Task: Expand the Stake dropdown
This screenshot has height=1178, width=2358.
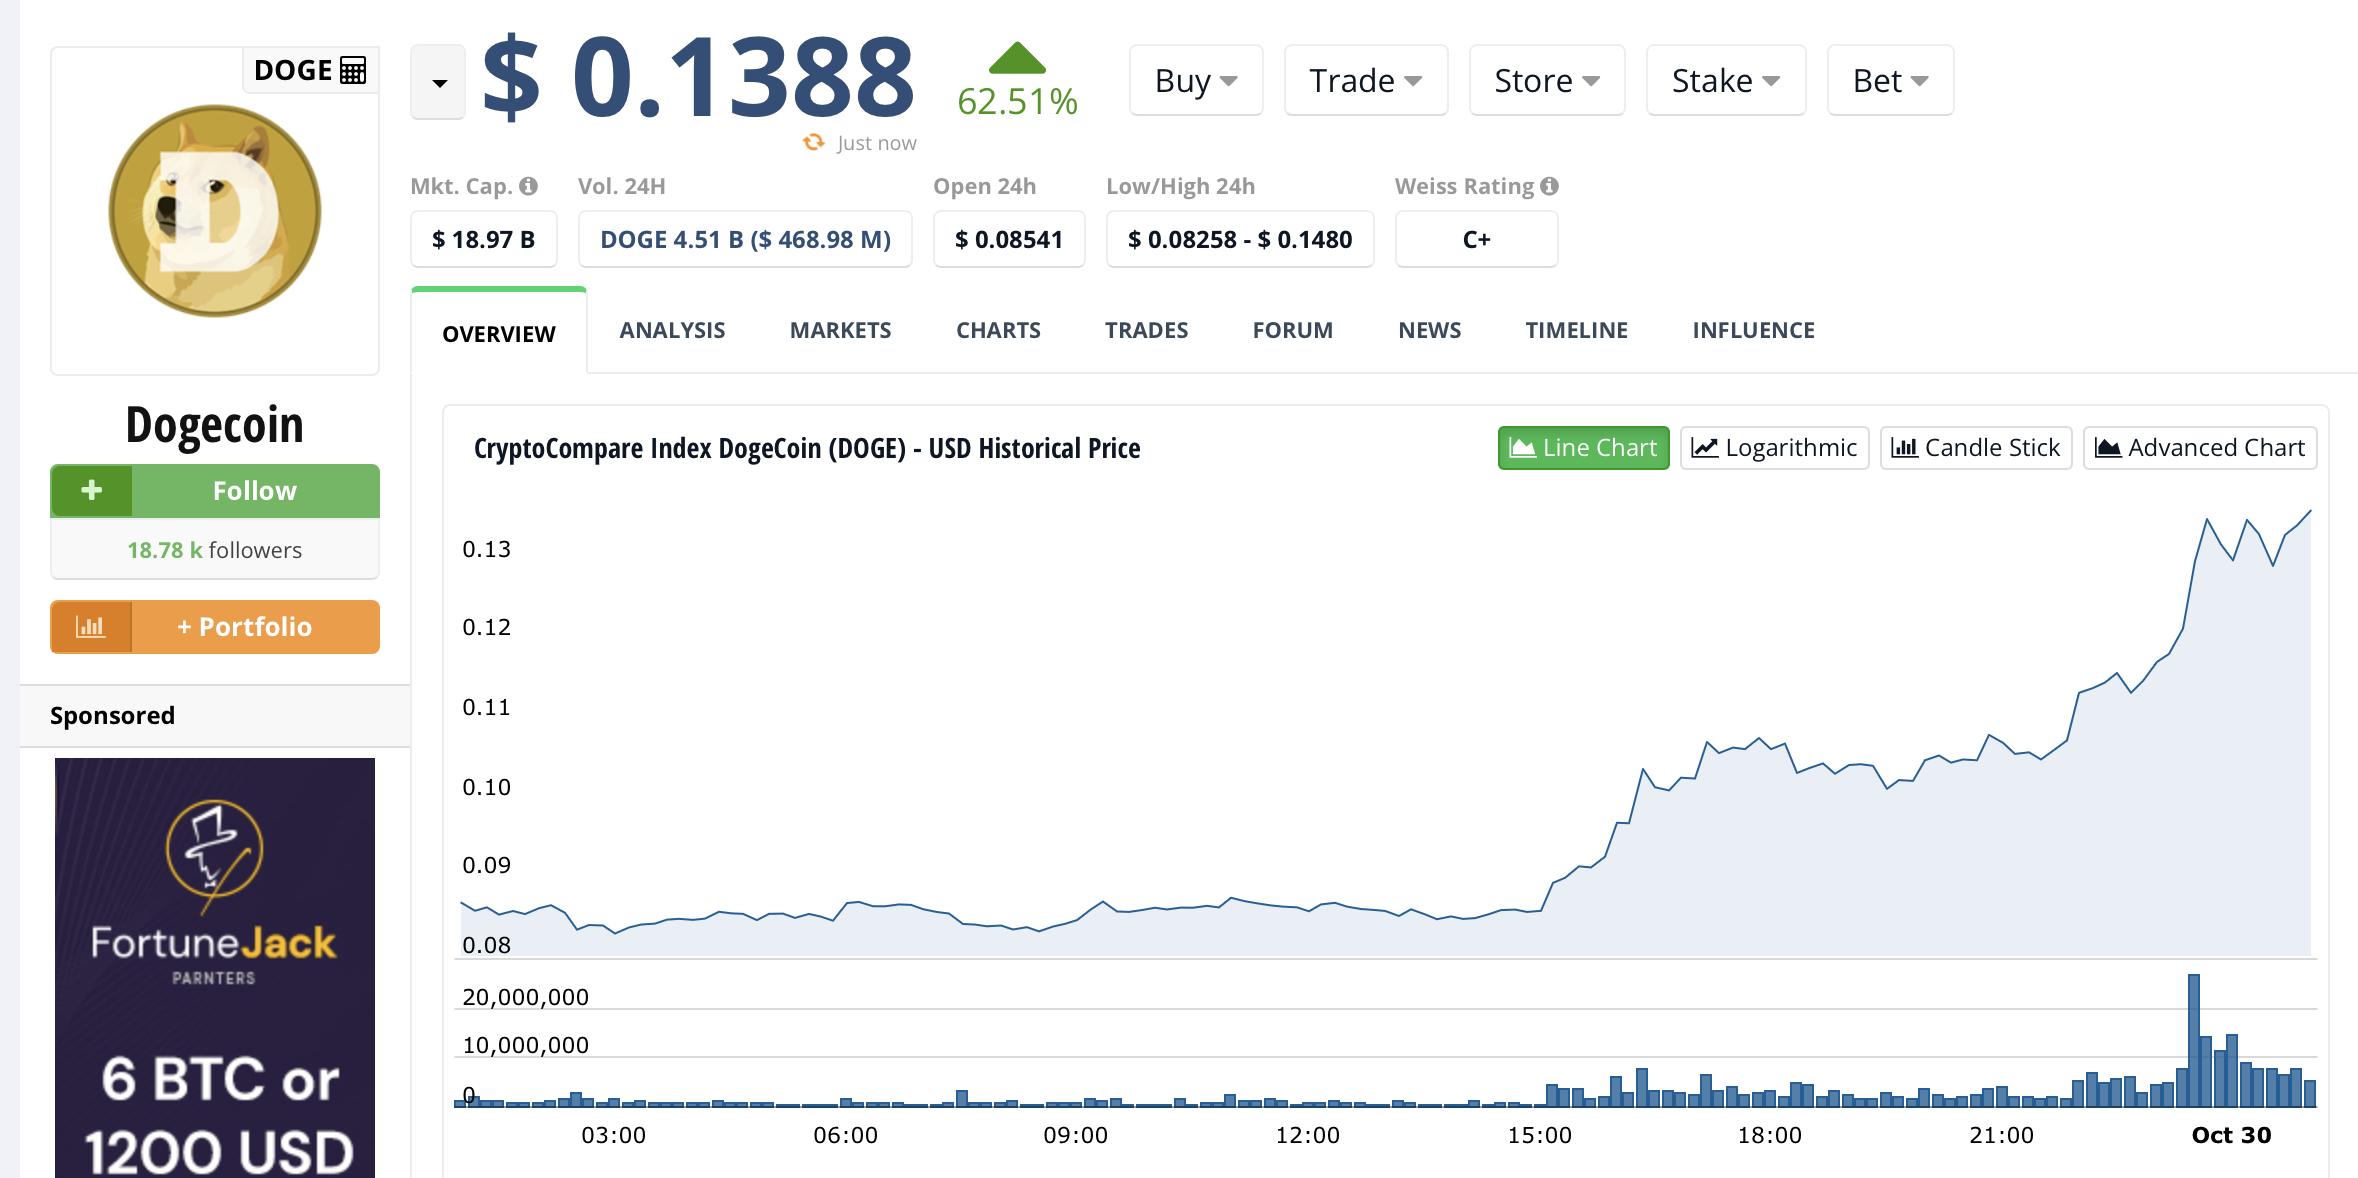Action: (1725, 80)
